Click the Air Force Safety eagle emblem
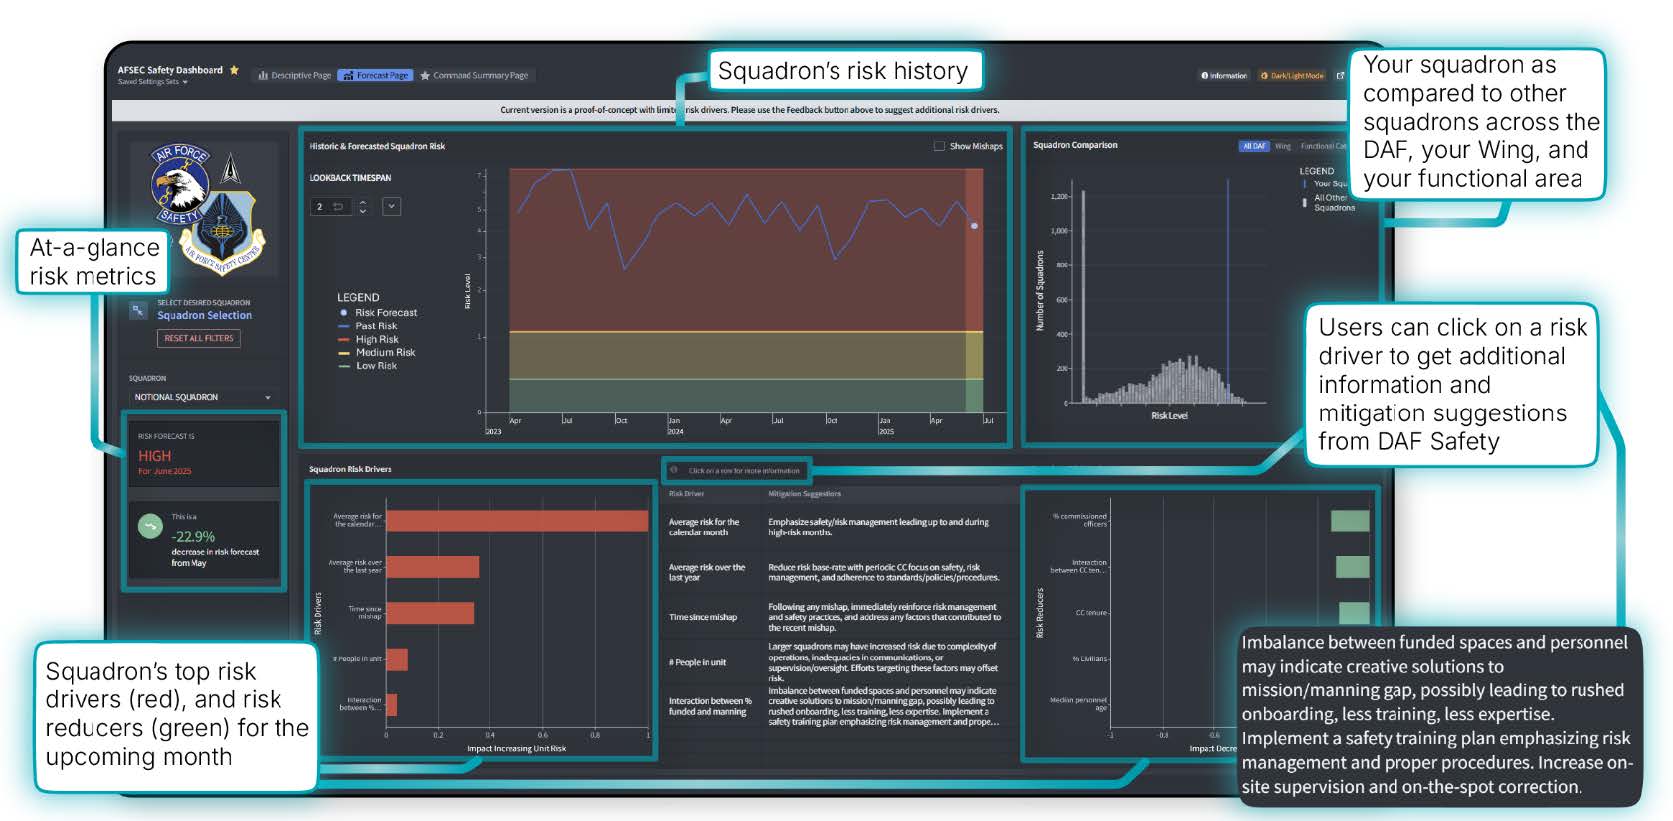 tap(181, 184)
